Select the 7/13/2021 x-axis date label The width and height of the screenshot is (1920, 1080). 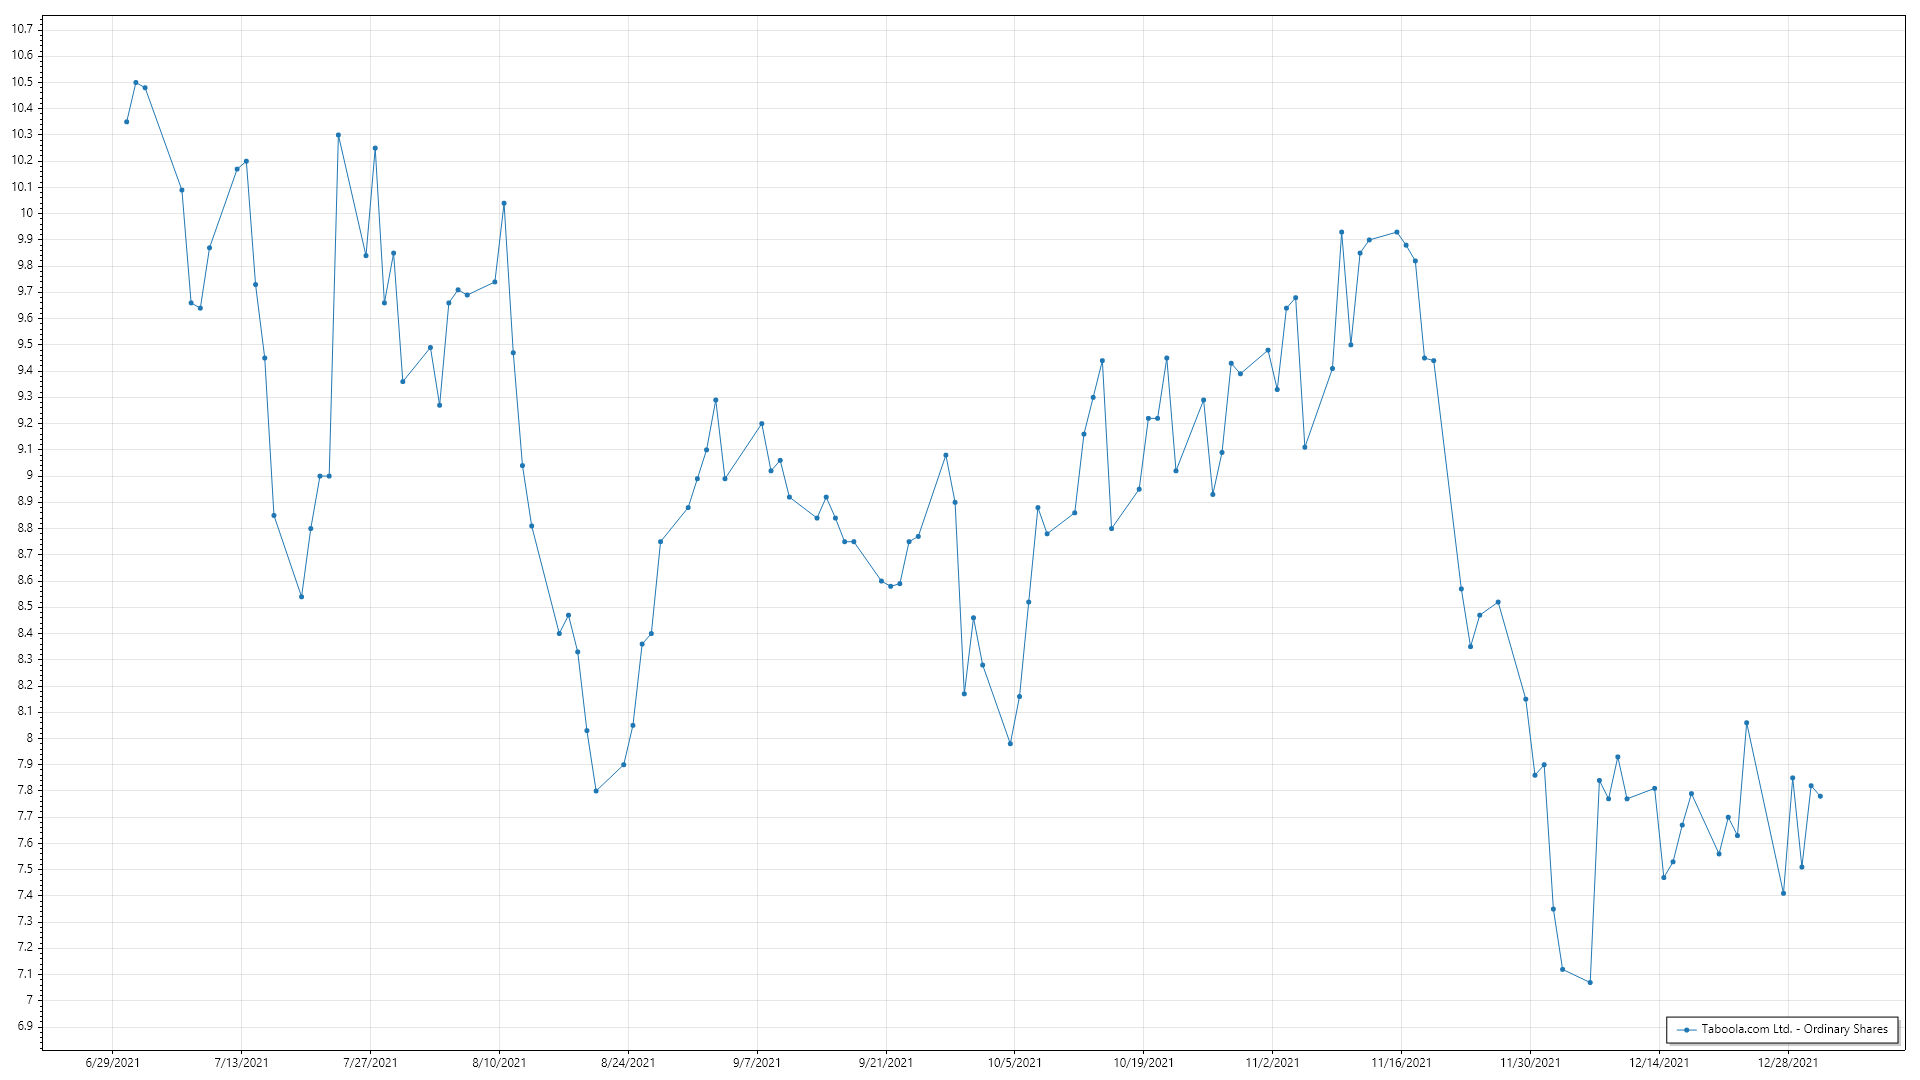[x=241, y=1063]
